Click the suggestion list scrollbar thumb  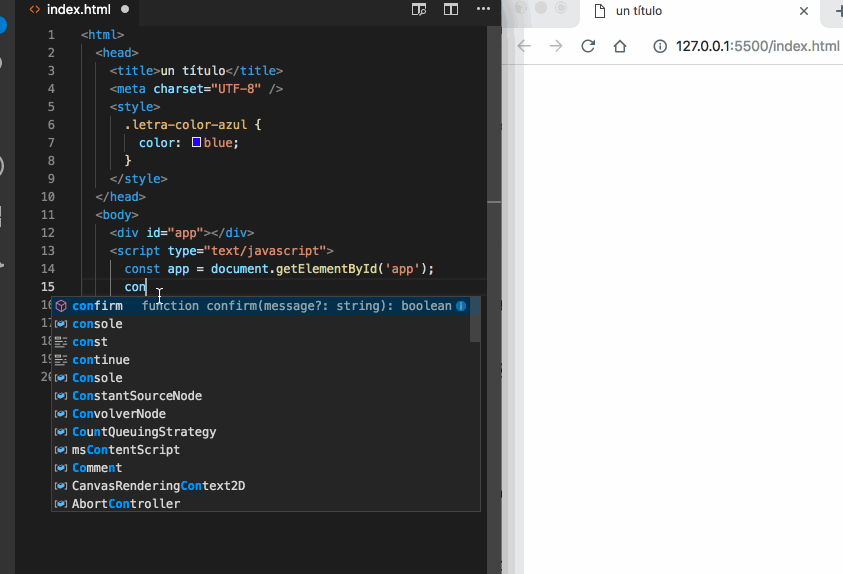[475, 319]
